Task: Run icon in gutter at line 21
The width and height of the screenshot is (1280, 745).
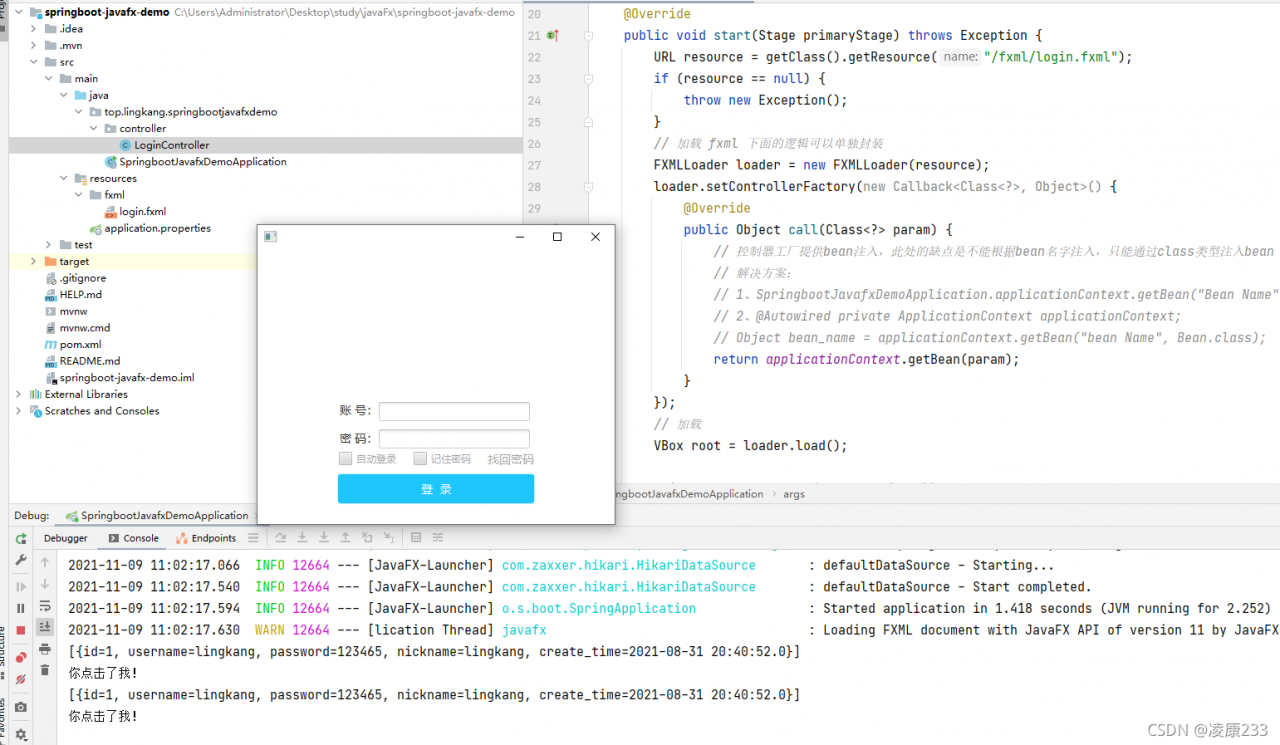Action: click(552, 36)
